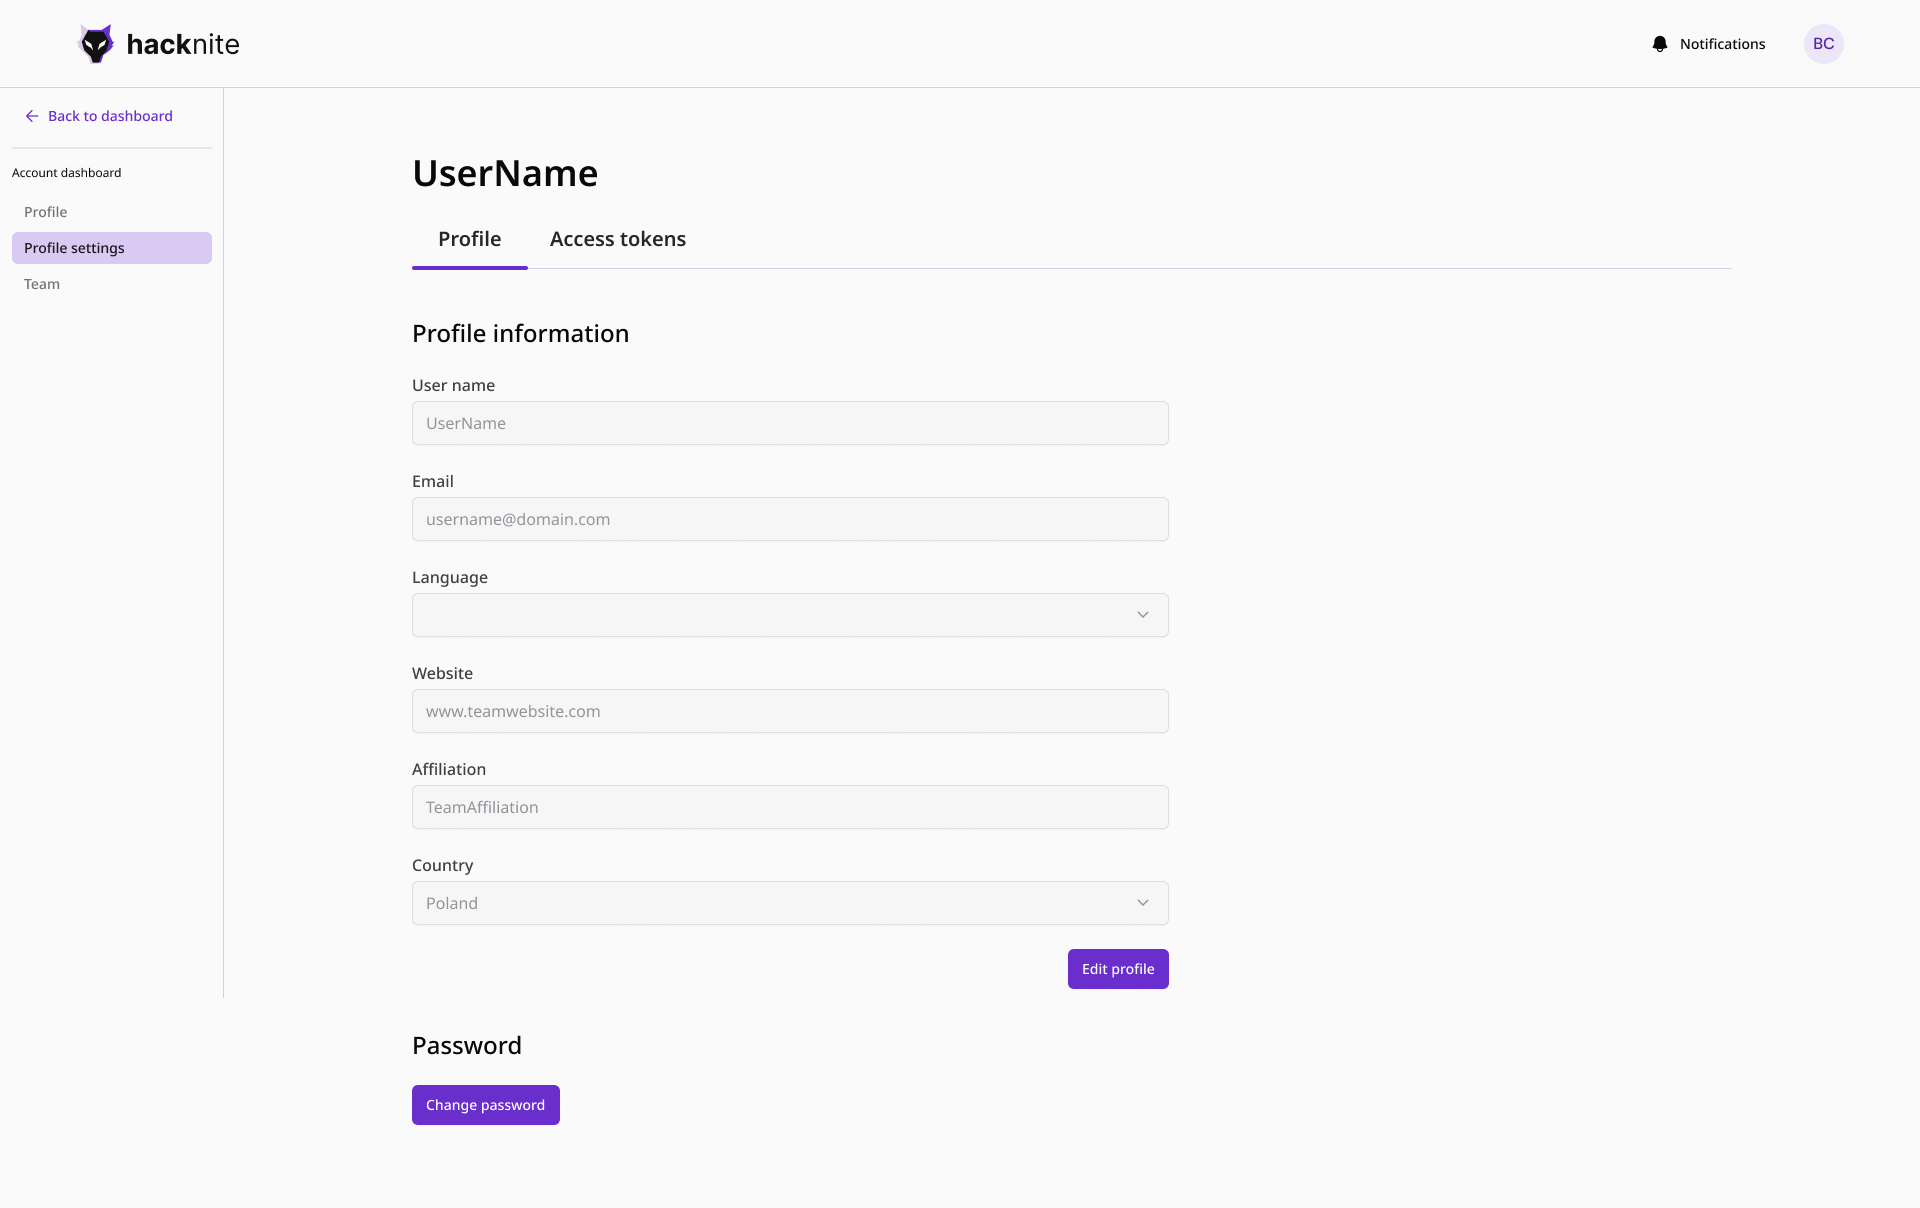Focus the Email input field
This screenshot has width=1920, height=1208.
coord(790,519)
